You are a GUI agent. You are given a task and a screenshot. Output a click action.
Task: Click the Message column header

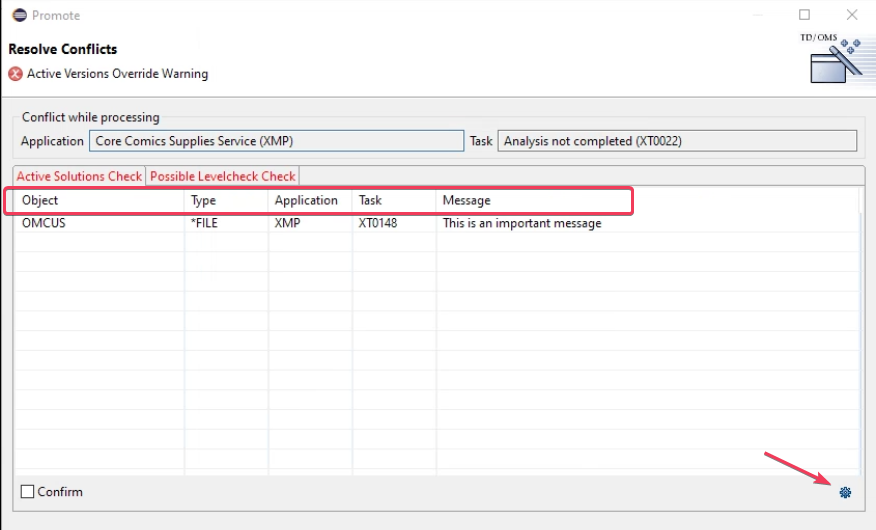click(466, 200)
